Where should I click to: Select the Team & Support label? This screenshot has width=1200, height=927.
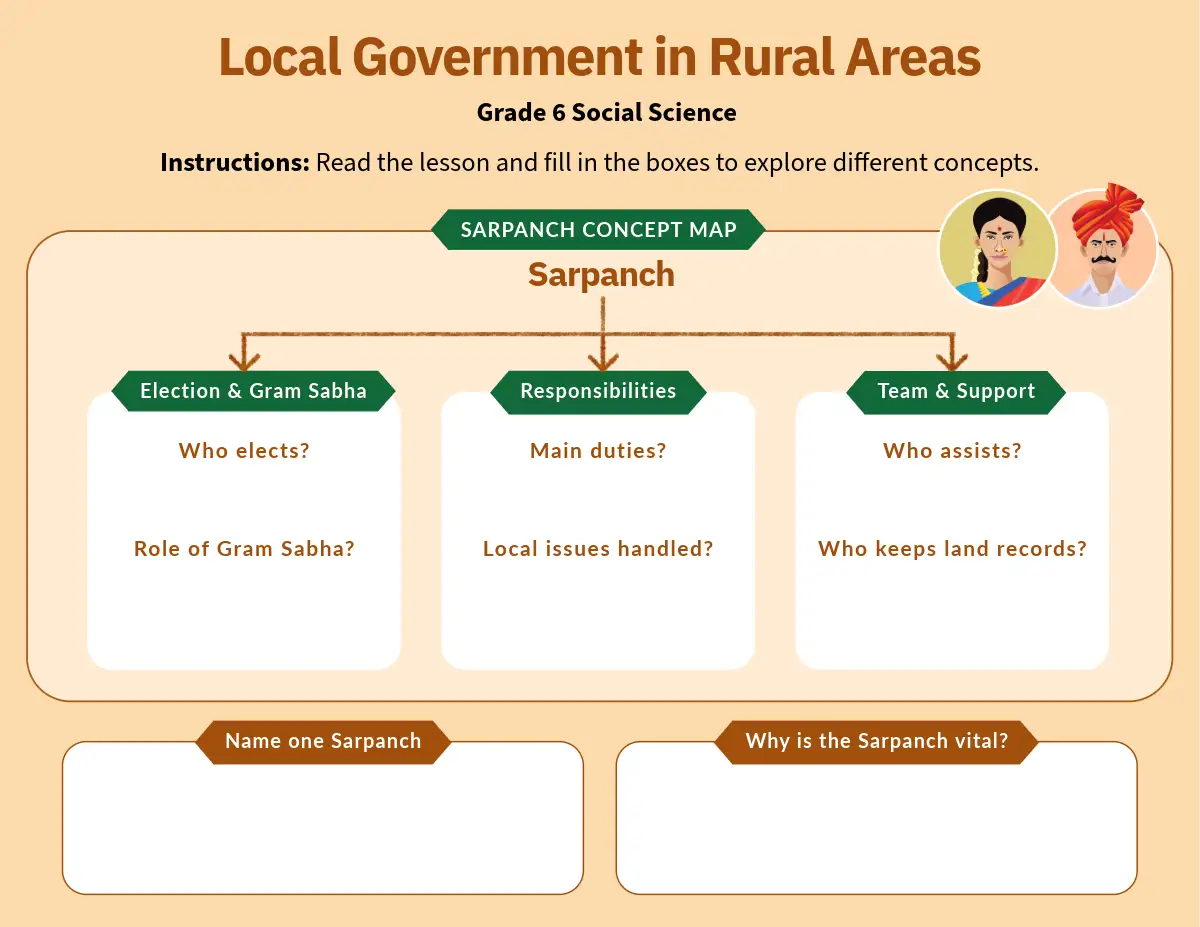(x=956, y=391)
